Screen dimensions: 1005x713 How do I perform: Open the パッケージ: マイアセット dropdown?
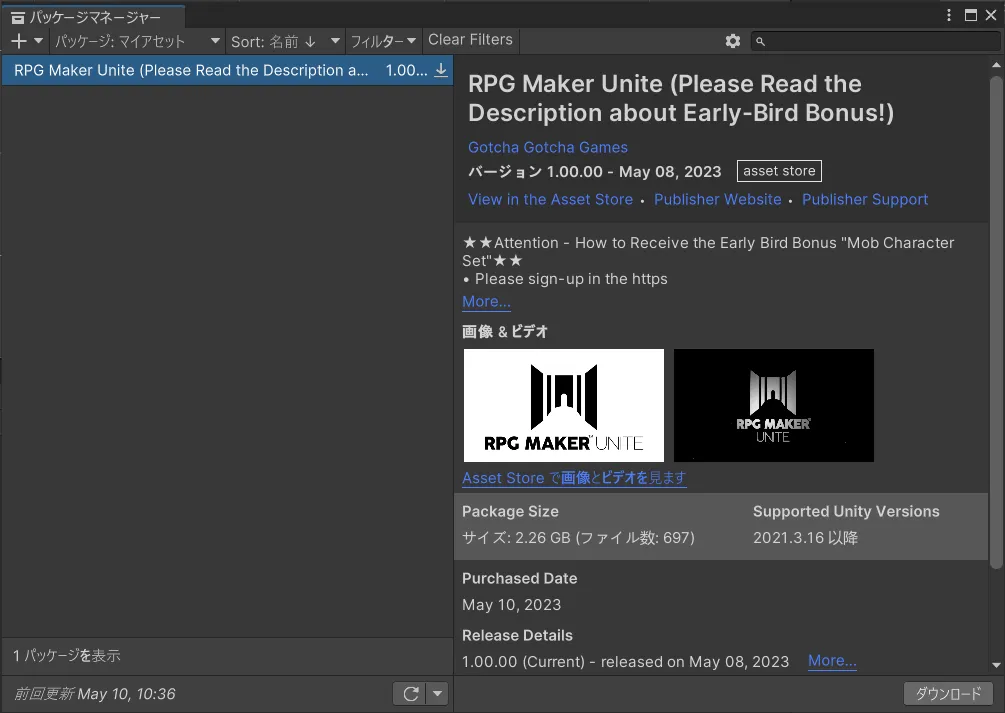click(x=137, y=41)
